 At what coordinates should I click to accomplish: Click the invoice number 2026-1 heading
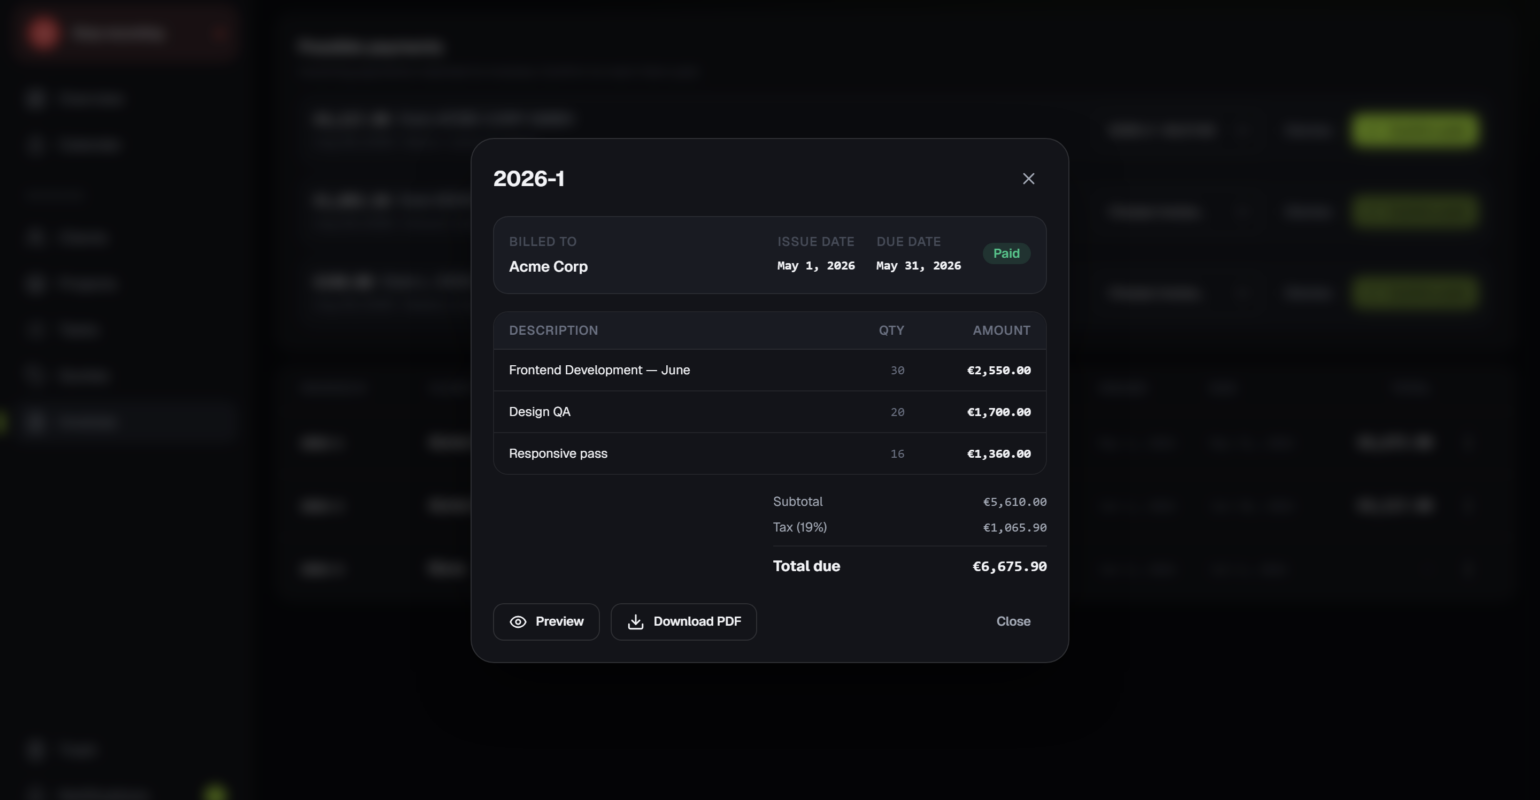point(529,179)
